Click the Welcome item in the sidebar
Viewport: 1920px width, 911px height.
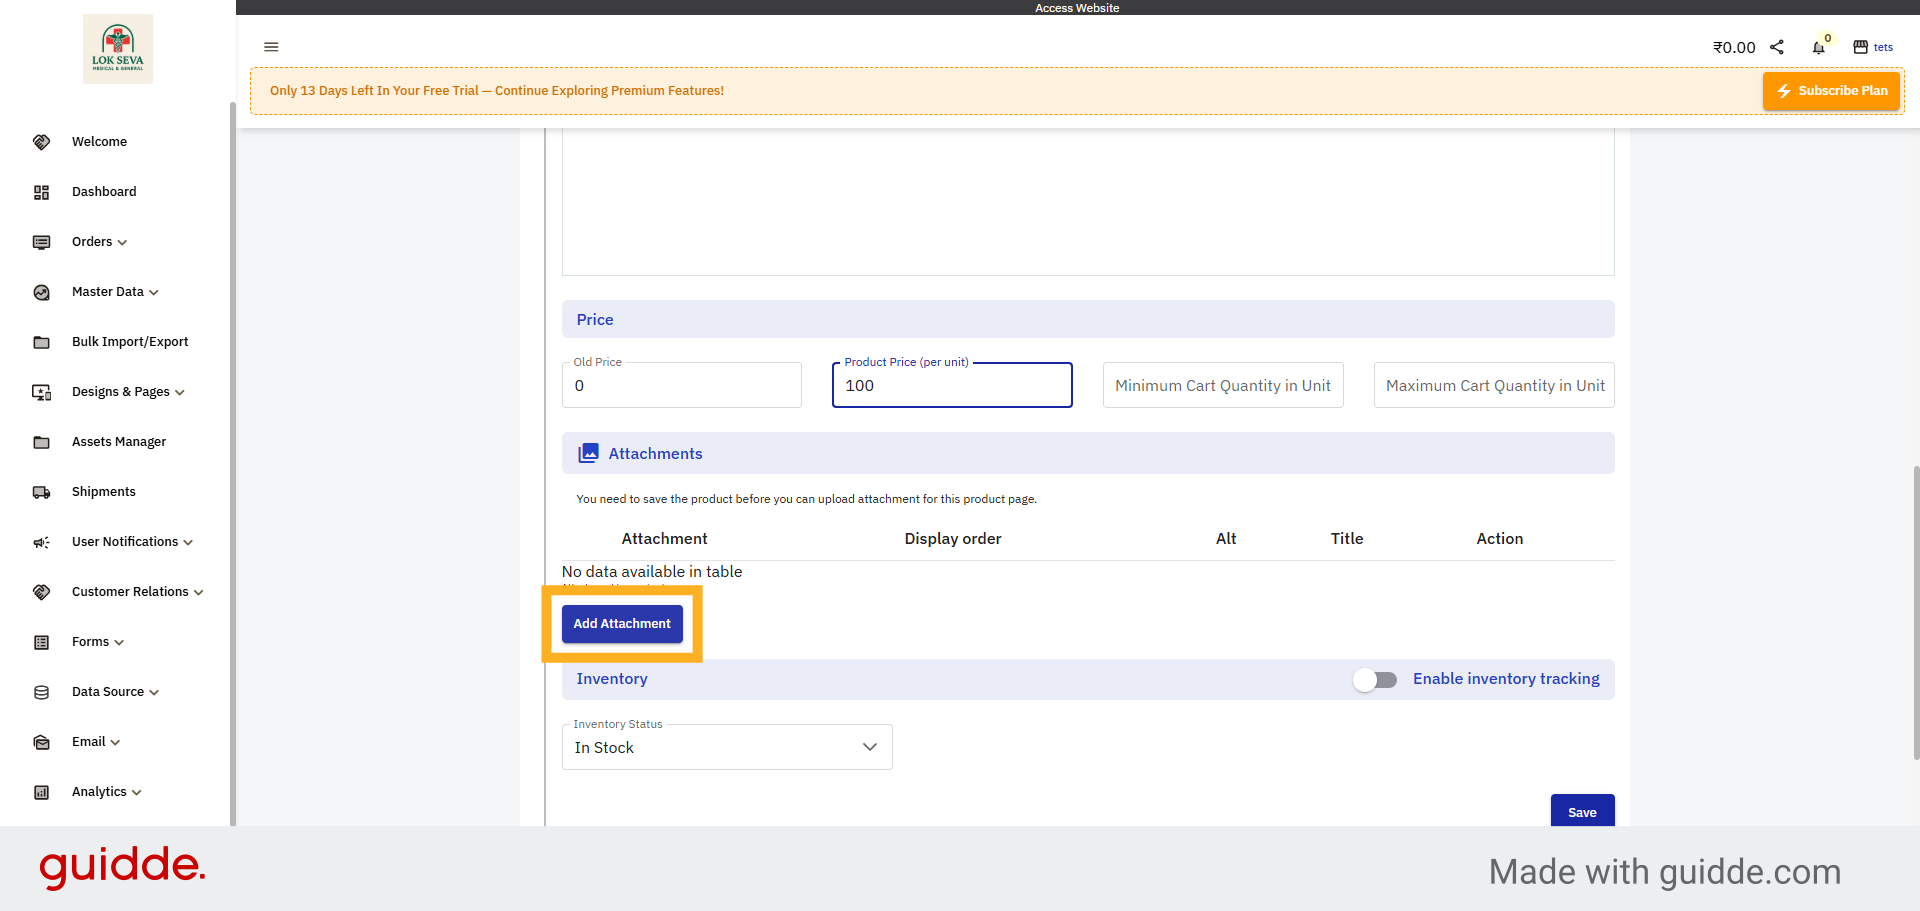tap(97, 141)
